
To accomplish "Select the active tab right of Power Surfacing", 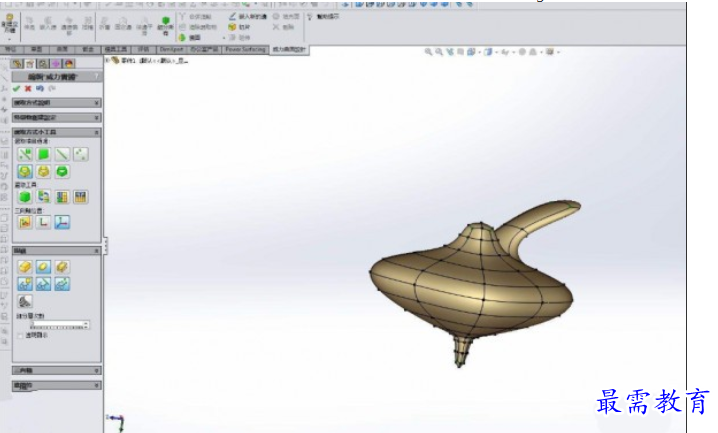I will pyautogui.click(x=289, y=49).
